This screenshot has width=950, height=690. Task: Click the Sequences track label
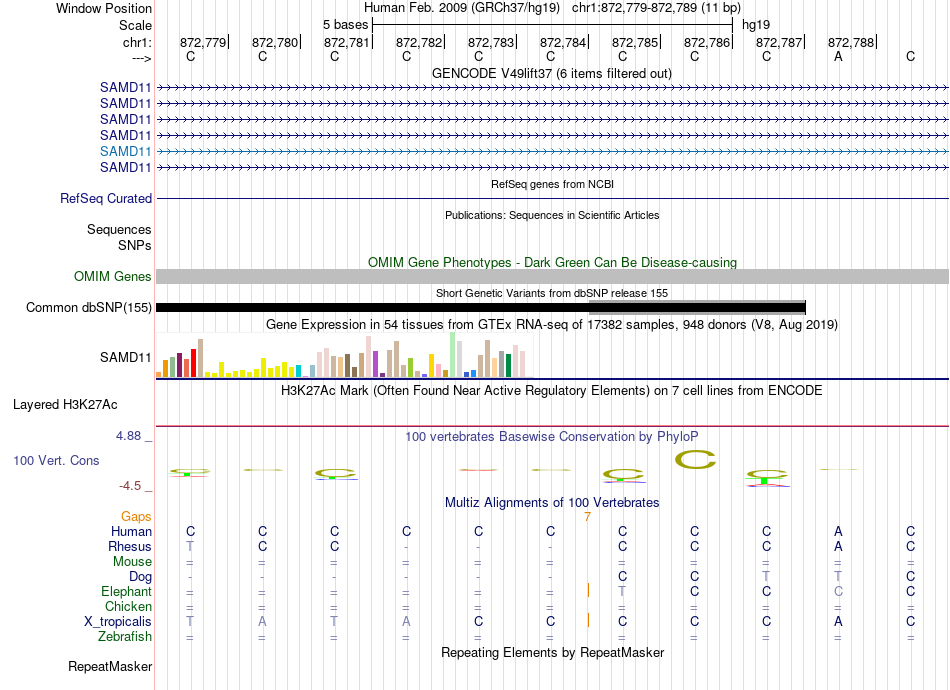pyautogui.click(x=119, y=230)
